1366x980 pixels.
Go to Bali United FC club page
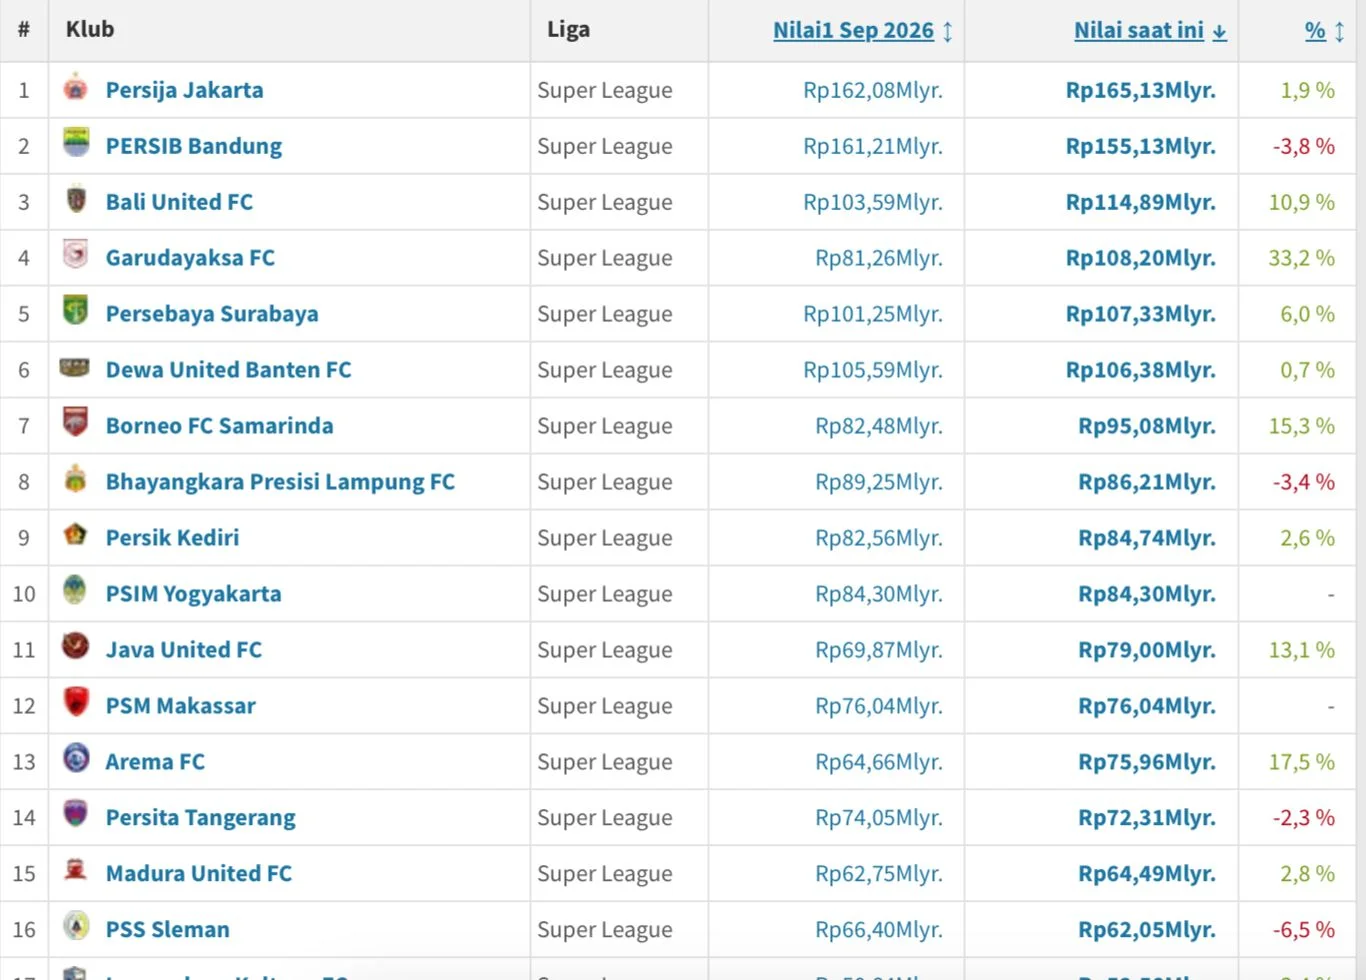(x=179, y=202)
